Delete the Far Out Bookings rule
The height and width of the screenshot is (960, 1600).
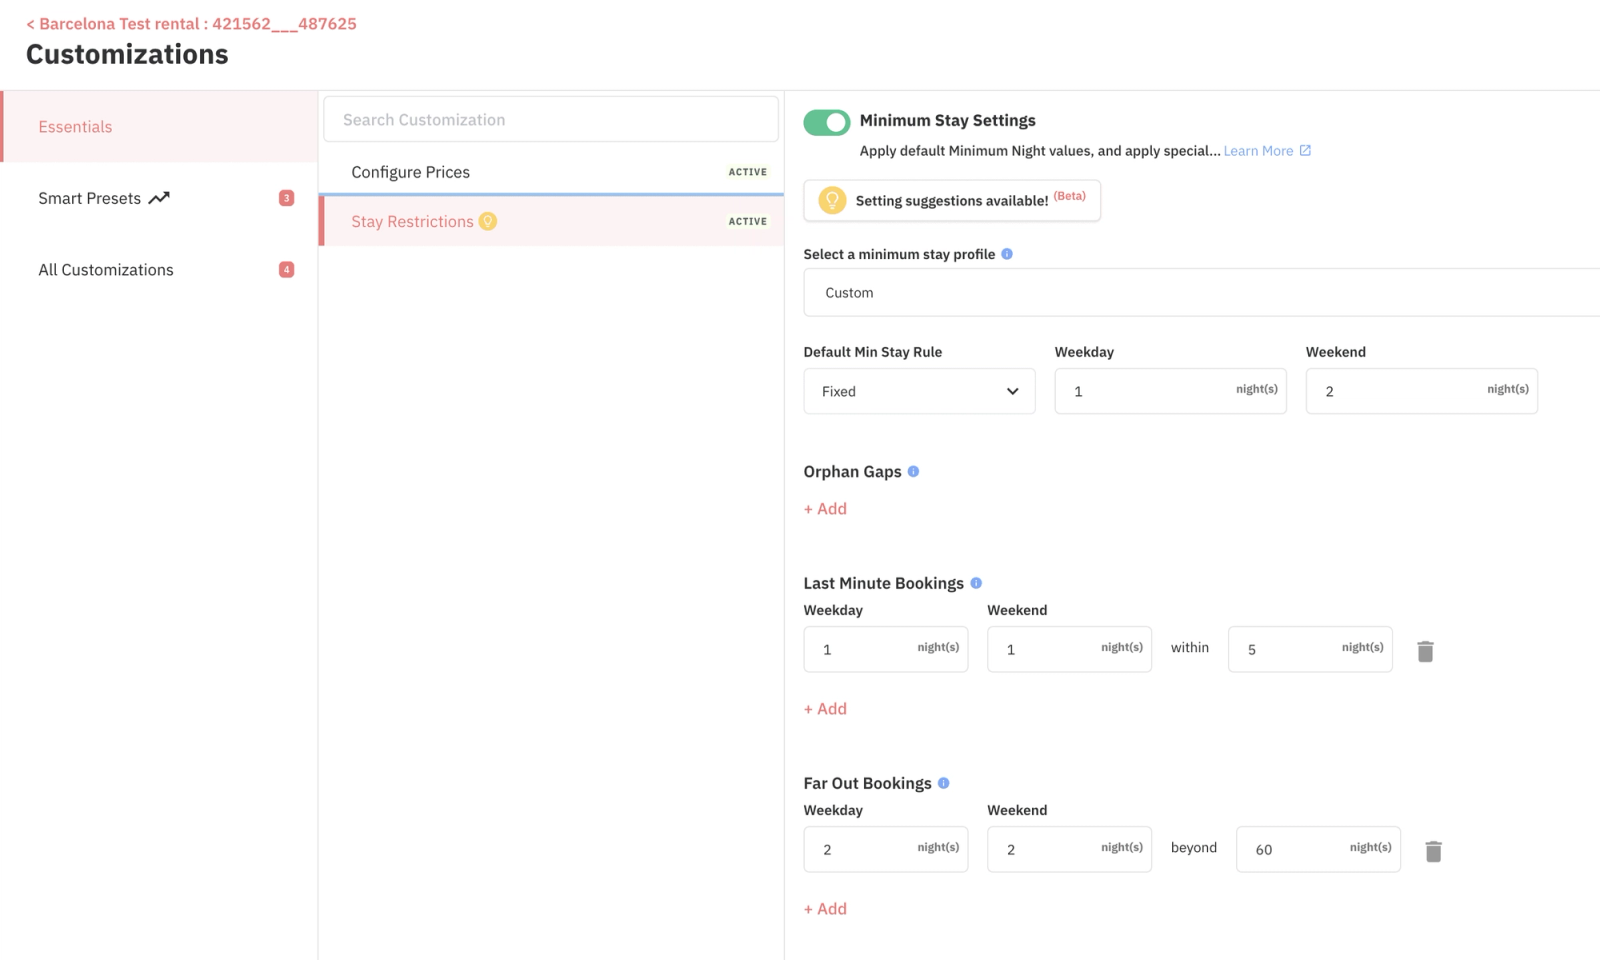point(1433,851)
